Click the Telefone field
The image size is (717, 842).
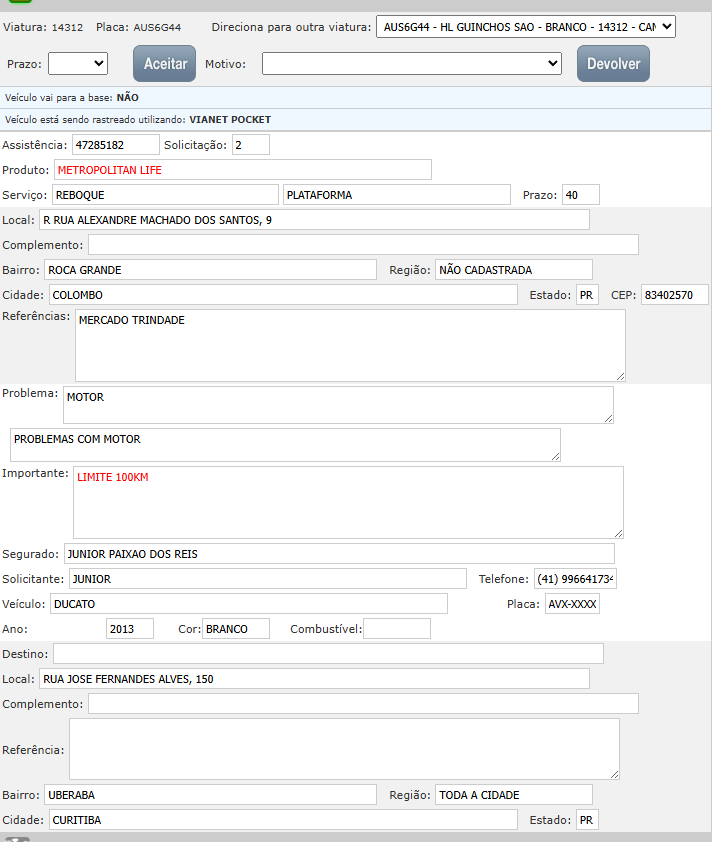[x=575, y=579]
